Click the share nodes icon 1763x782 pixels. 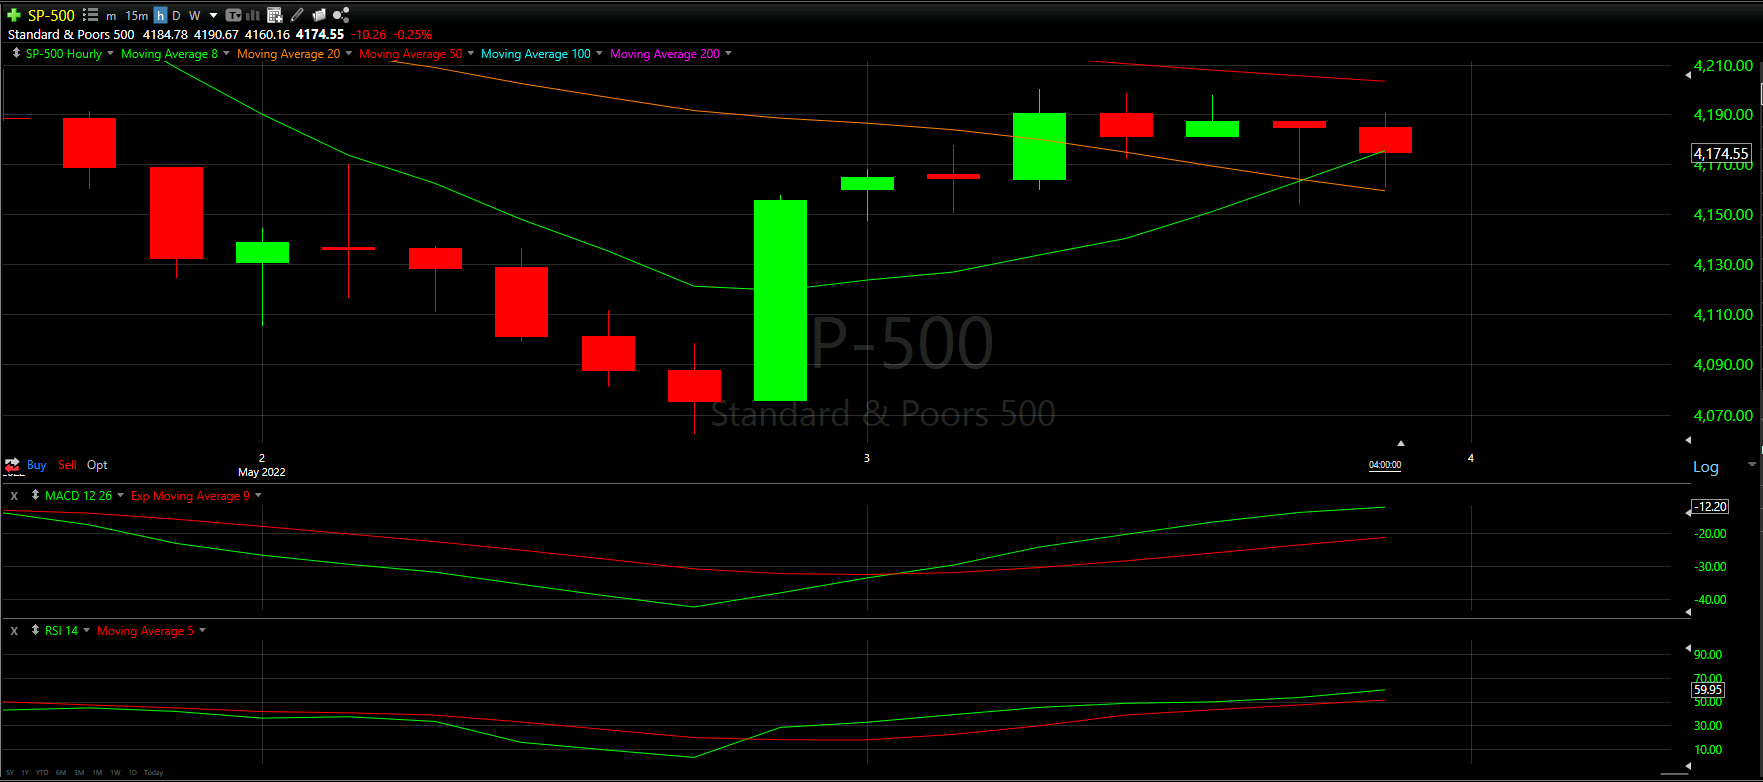341,15
